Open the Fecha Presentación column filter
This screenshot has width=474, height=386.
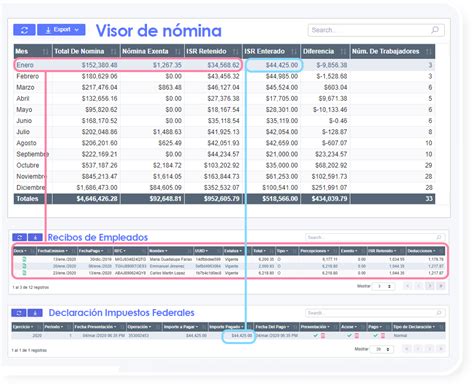[x=115, y=327]
